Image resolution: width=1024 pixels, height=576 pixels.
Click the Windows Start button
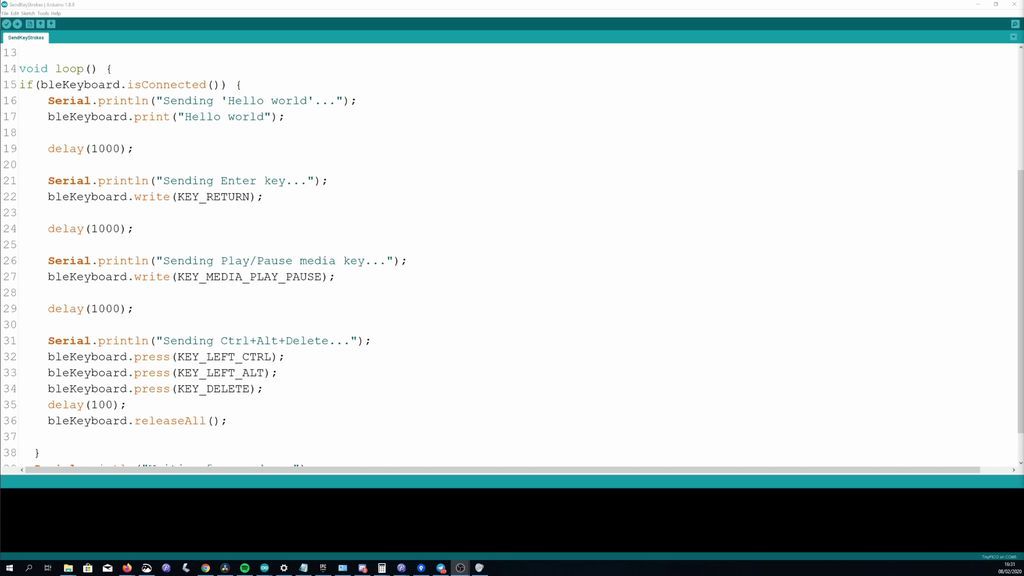click(8, 567)
